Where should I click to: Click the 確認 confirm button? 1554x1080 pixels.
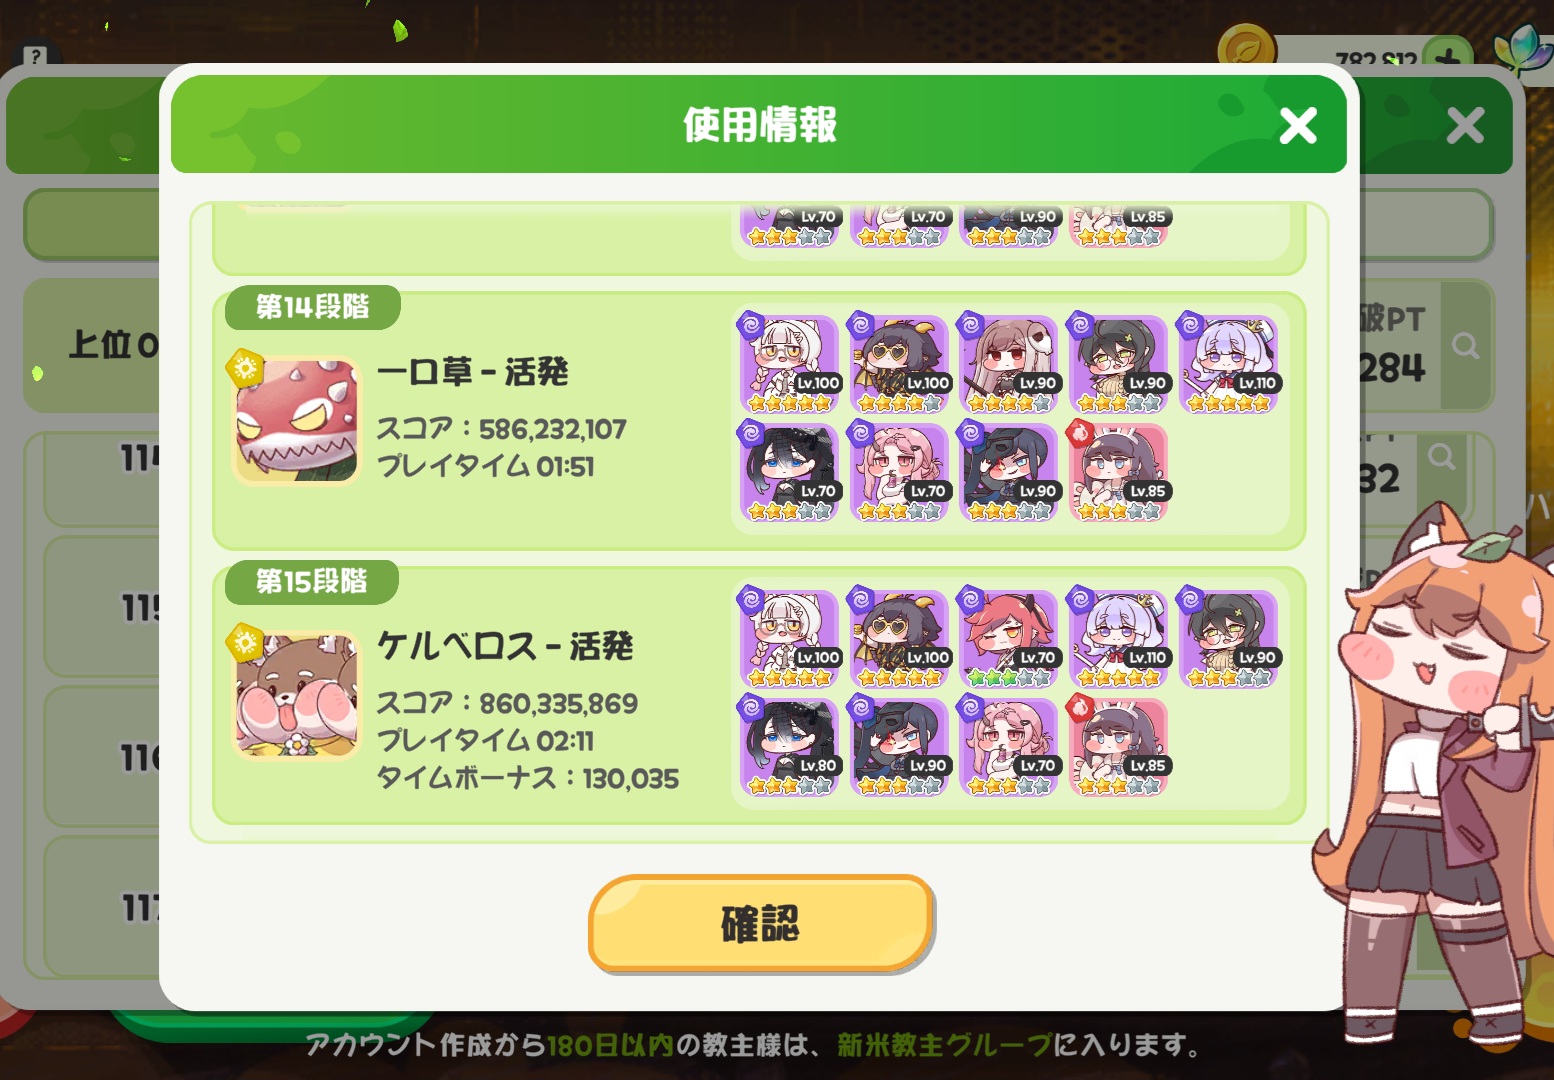point(760,923)
